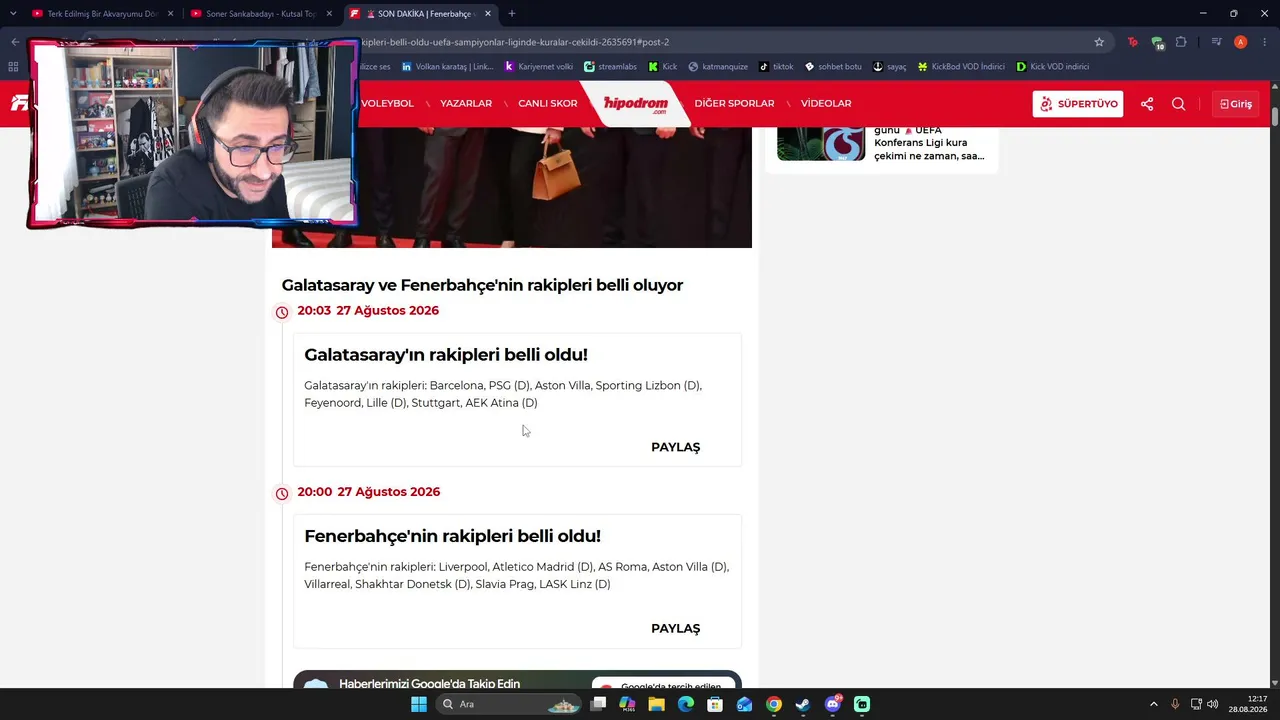The height and width of the screenshot is (720, 1280).
Task: Click the SÜPERTÜYO button
Action: 1078,104
